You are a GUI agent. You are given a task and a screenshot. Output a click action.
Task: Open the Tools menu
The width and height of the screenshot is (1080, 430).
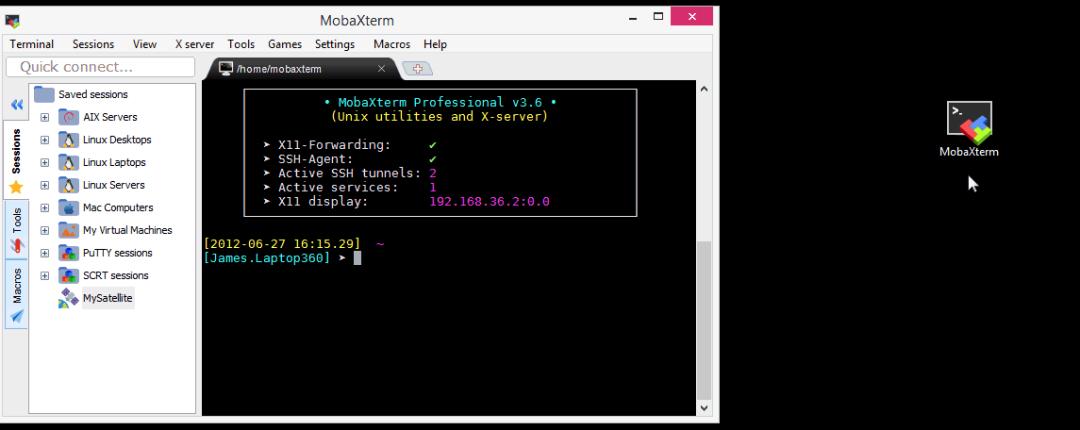(x=241, y=44)
